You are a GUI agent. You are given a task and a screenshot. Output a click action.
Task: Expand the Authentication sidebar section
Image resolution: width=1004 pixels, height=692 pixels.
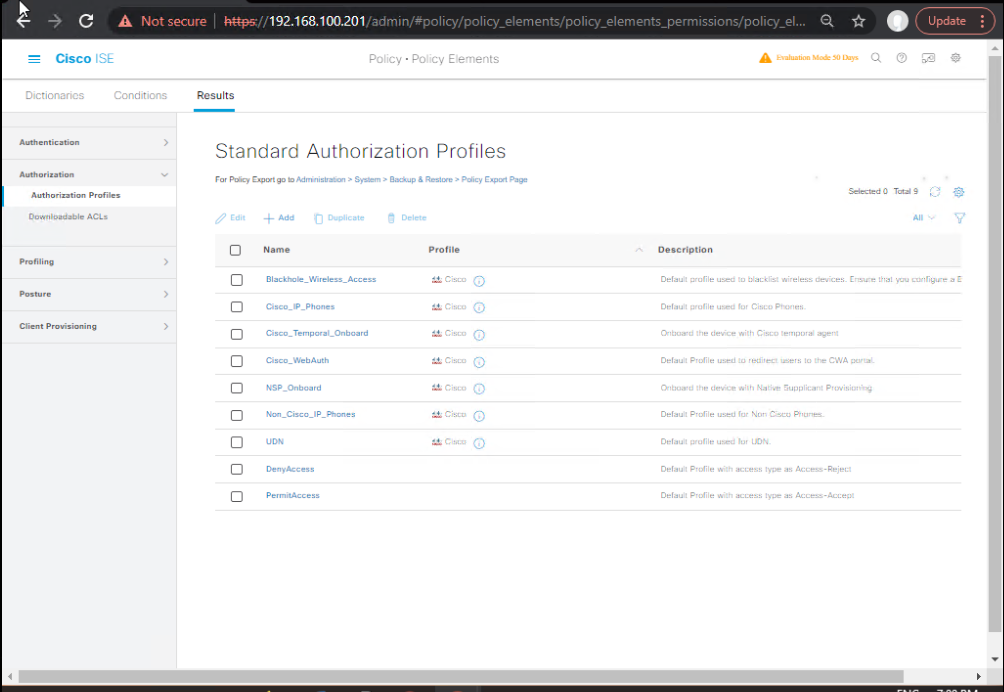pos(166,142)
